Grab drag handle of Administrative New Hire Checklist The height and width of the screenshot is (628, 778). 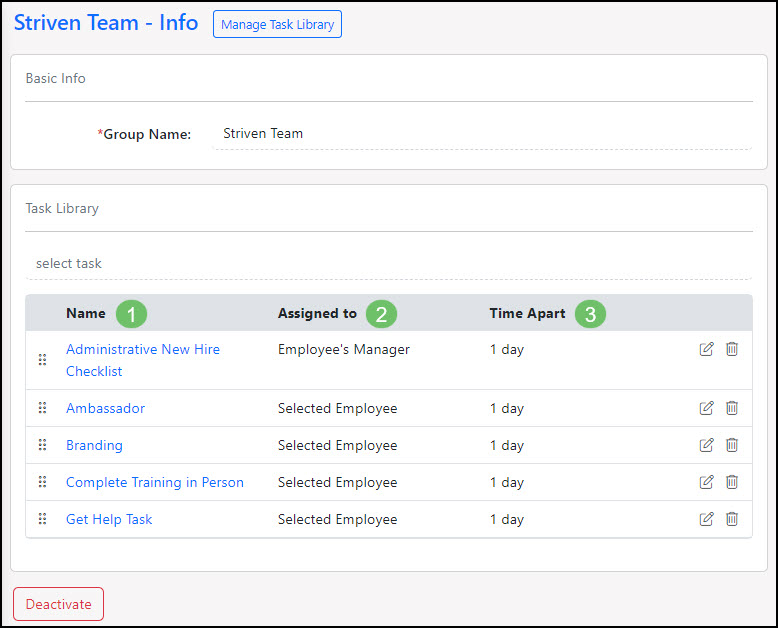[43, 360]
